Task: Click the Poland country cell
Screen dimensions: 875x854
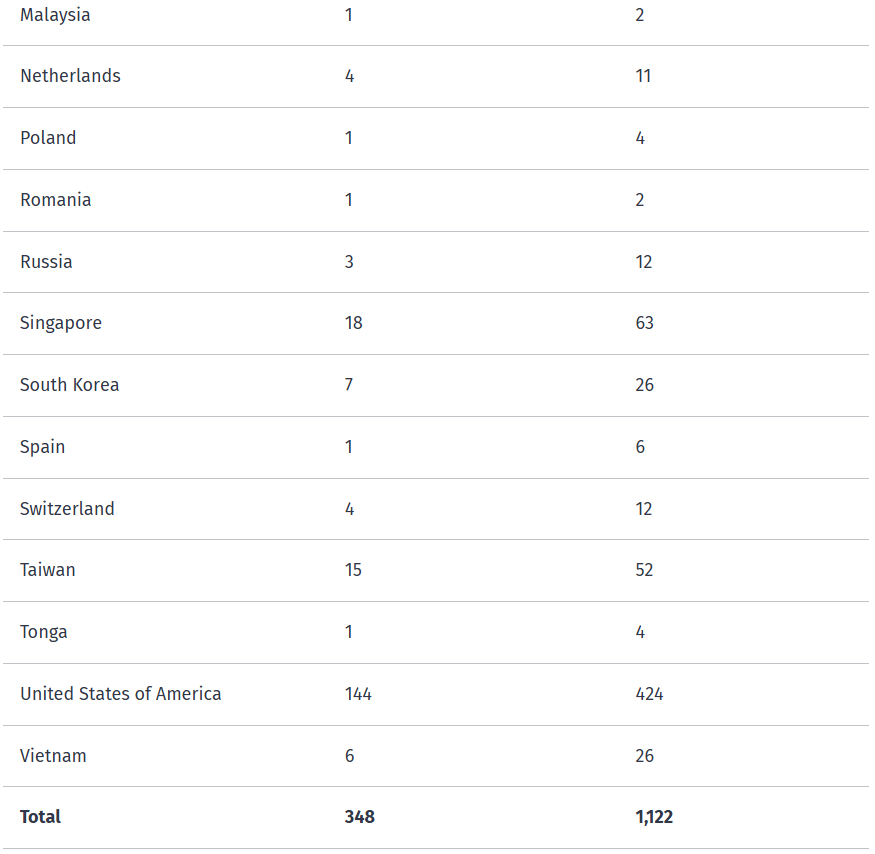Action: (48, 138)
